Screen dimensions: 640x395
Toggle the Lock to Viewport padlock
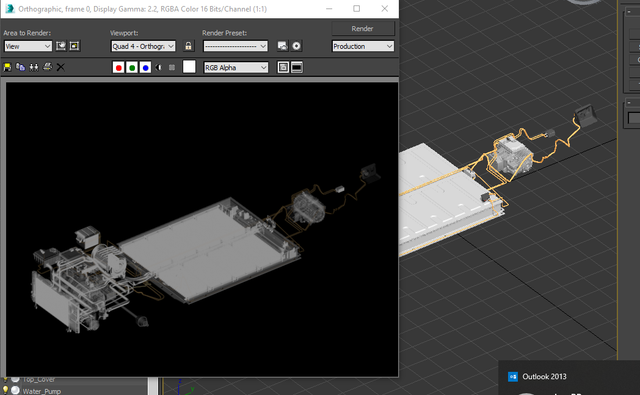pos(188,46)
